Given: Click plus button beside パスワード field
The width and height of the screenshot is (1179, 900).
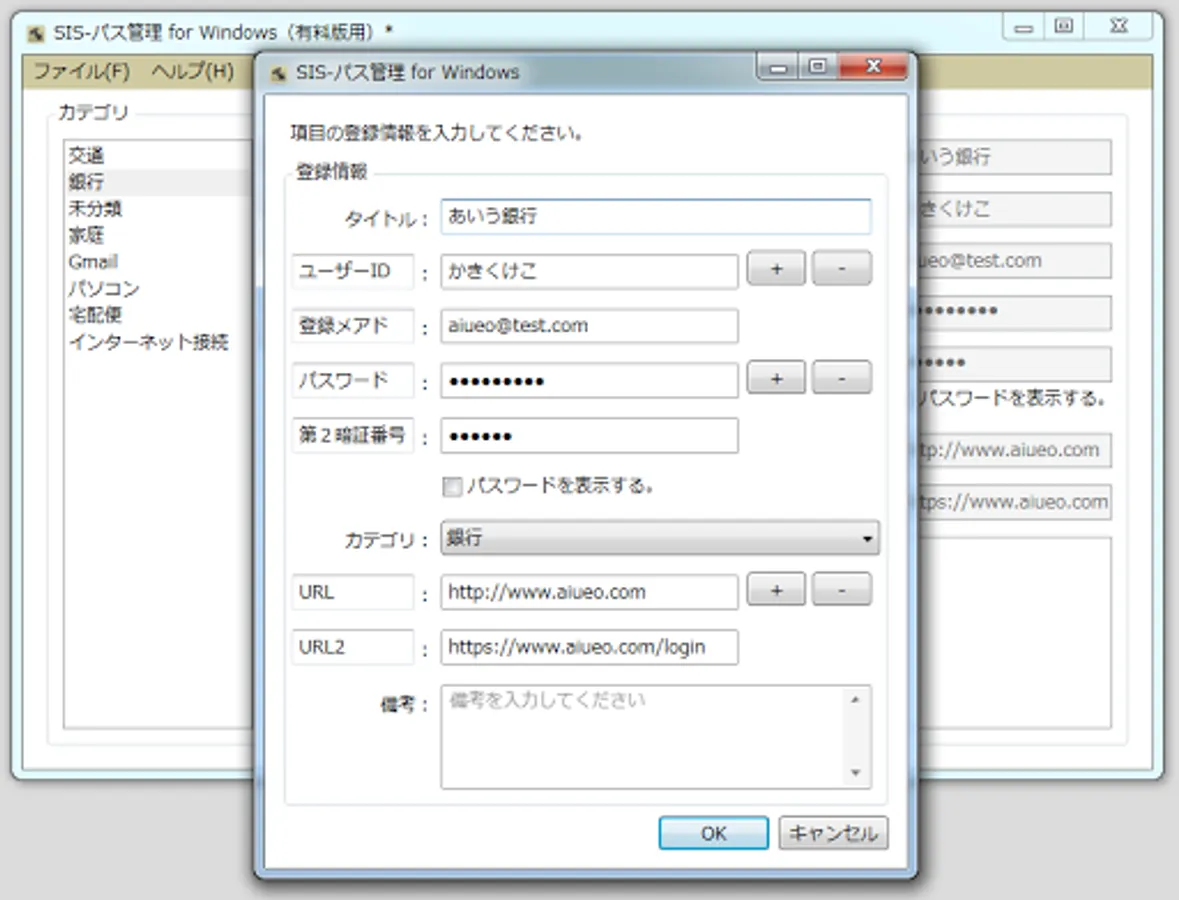Looking at the screenshot, I should point(776,378).
